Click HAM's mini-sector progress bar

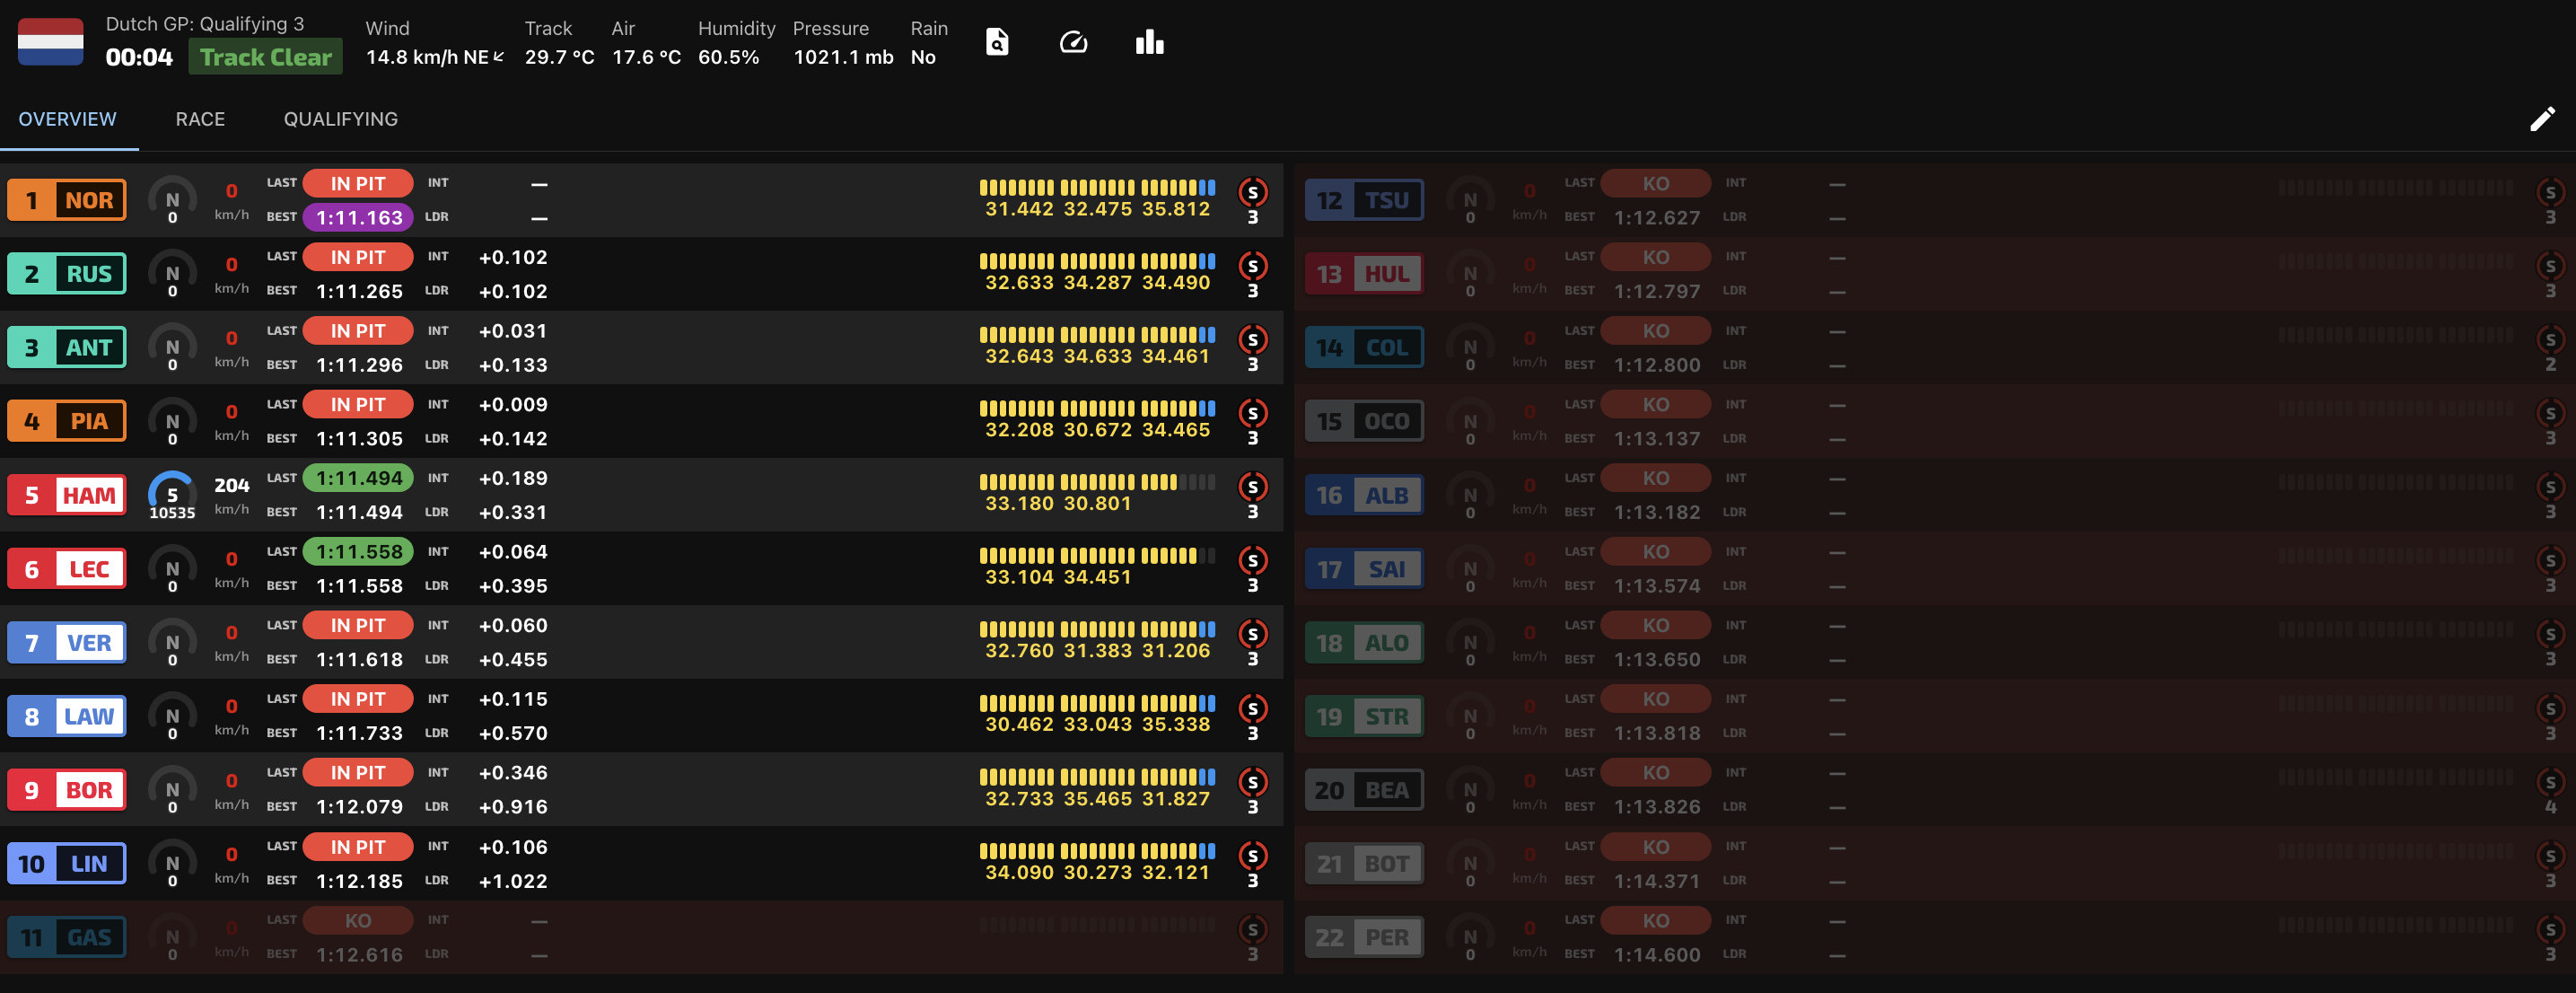tap(1098, 482)
